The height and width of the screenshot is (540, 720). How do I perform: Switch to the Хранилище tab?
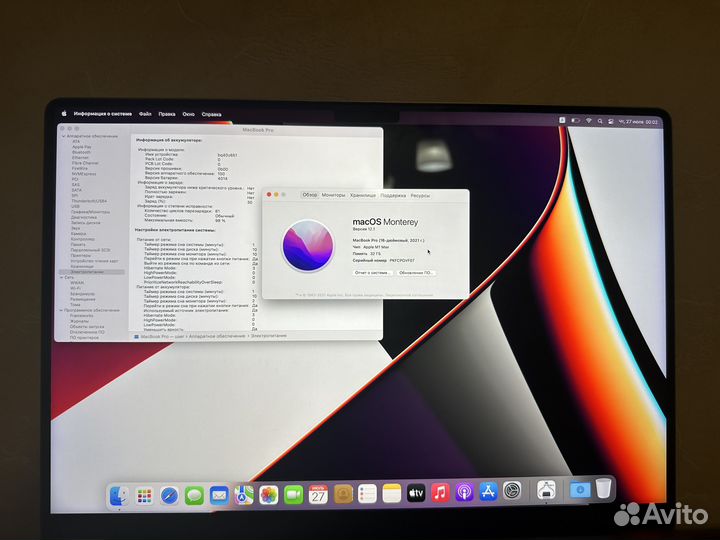tap(363, 195)
